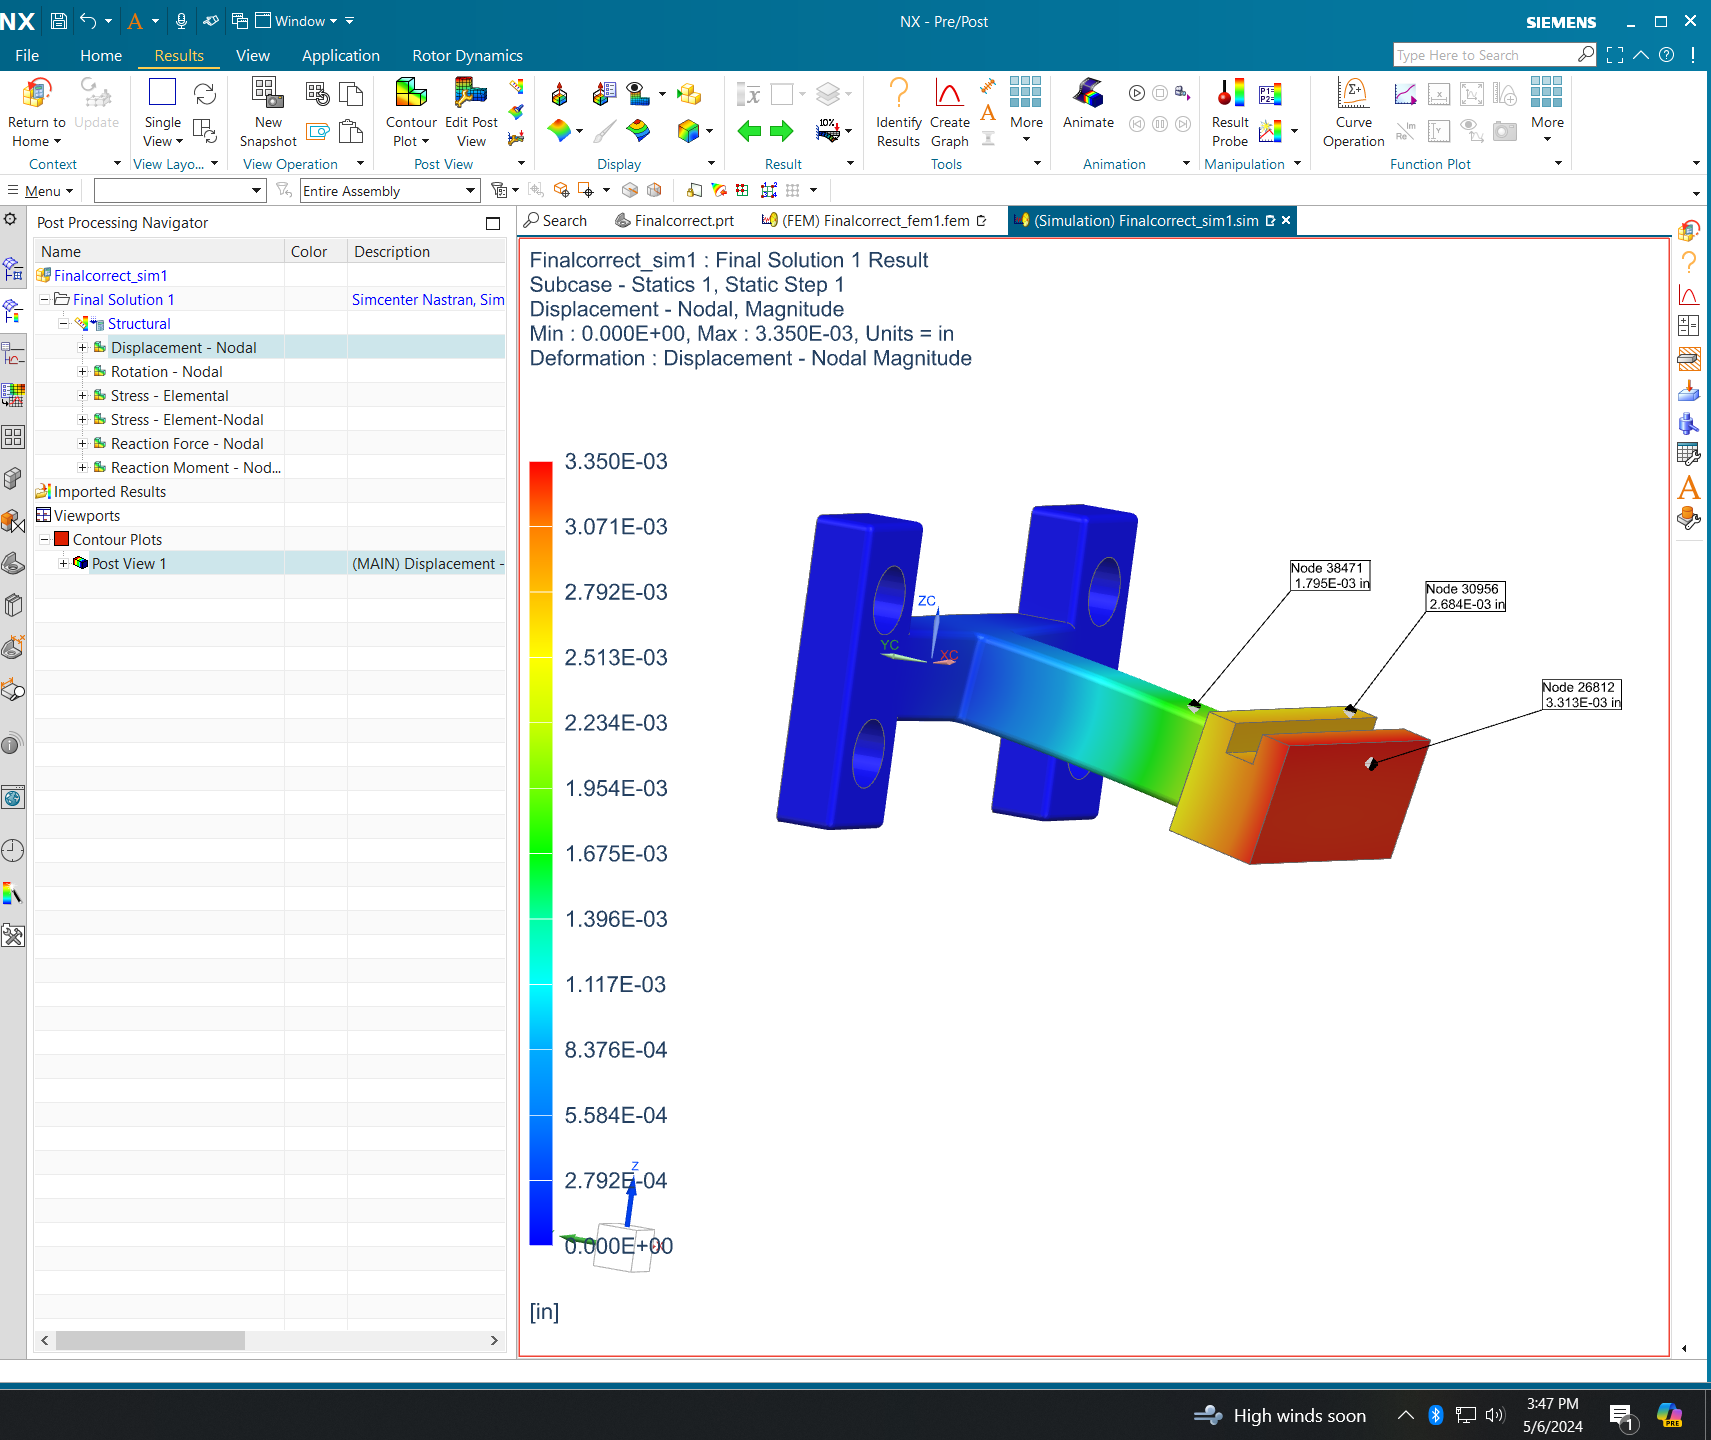Switch to the Rotor Dynamics tab
Screen dimensions: 1711x1440
click(x=466, y=55)
